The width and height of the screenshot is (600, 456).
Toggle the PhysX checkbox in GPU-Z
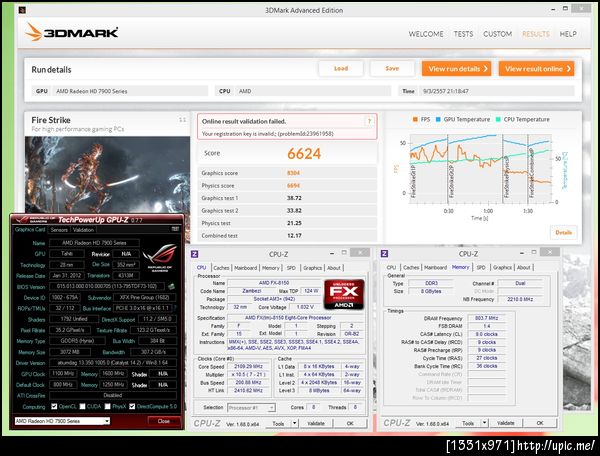pos(108,406)
